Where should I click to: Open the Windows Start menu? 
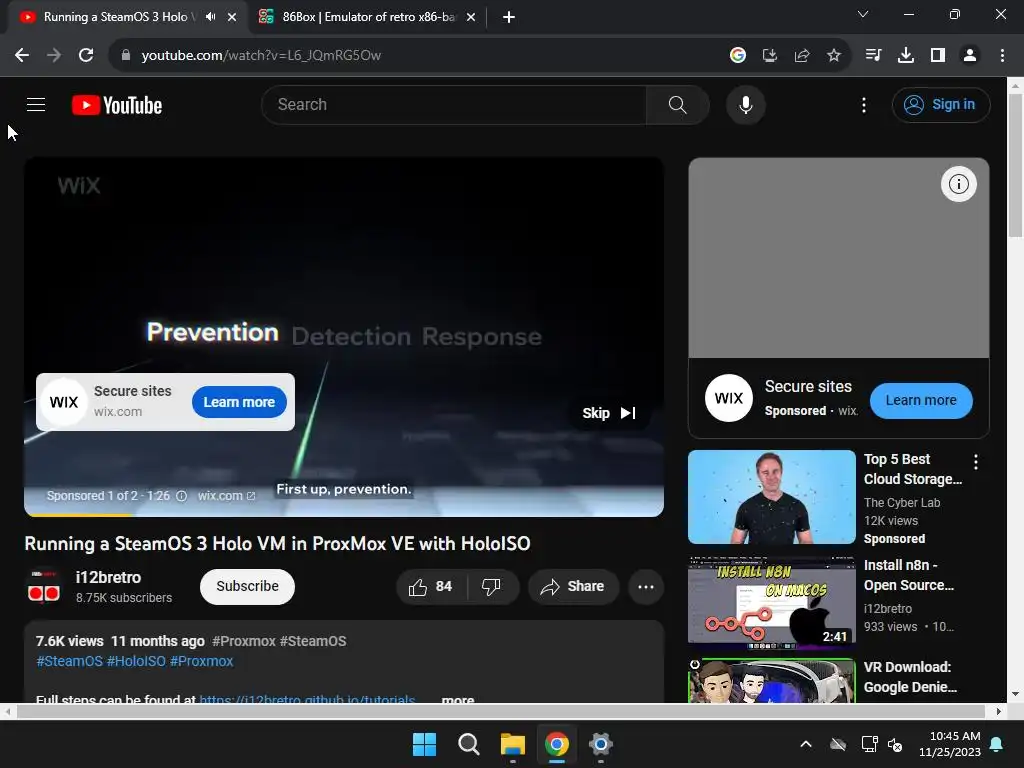424,744
